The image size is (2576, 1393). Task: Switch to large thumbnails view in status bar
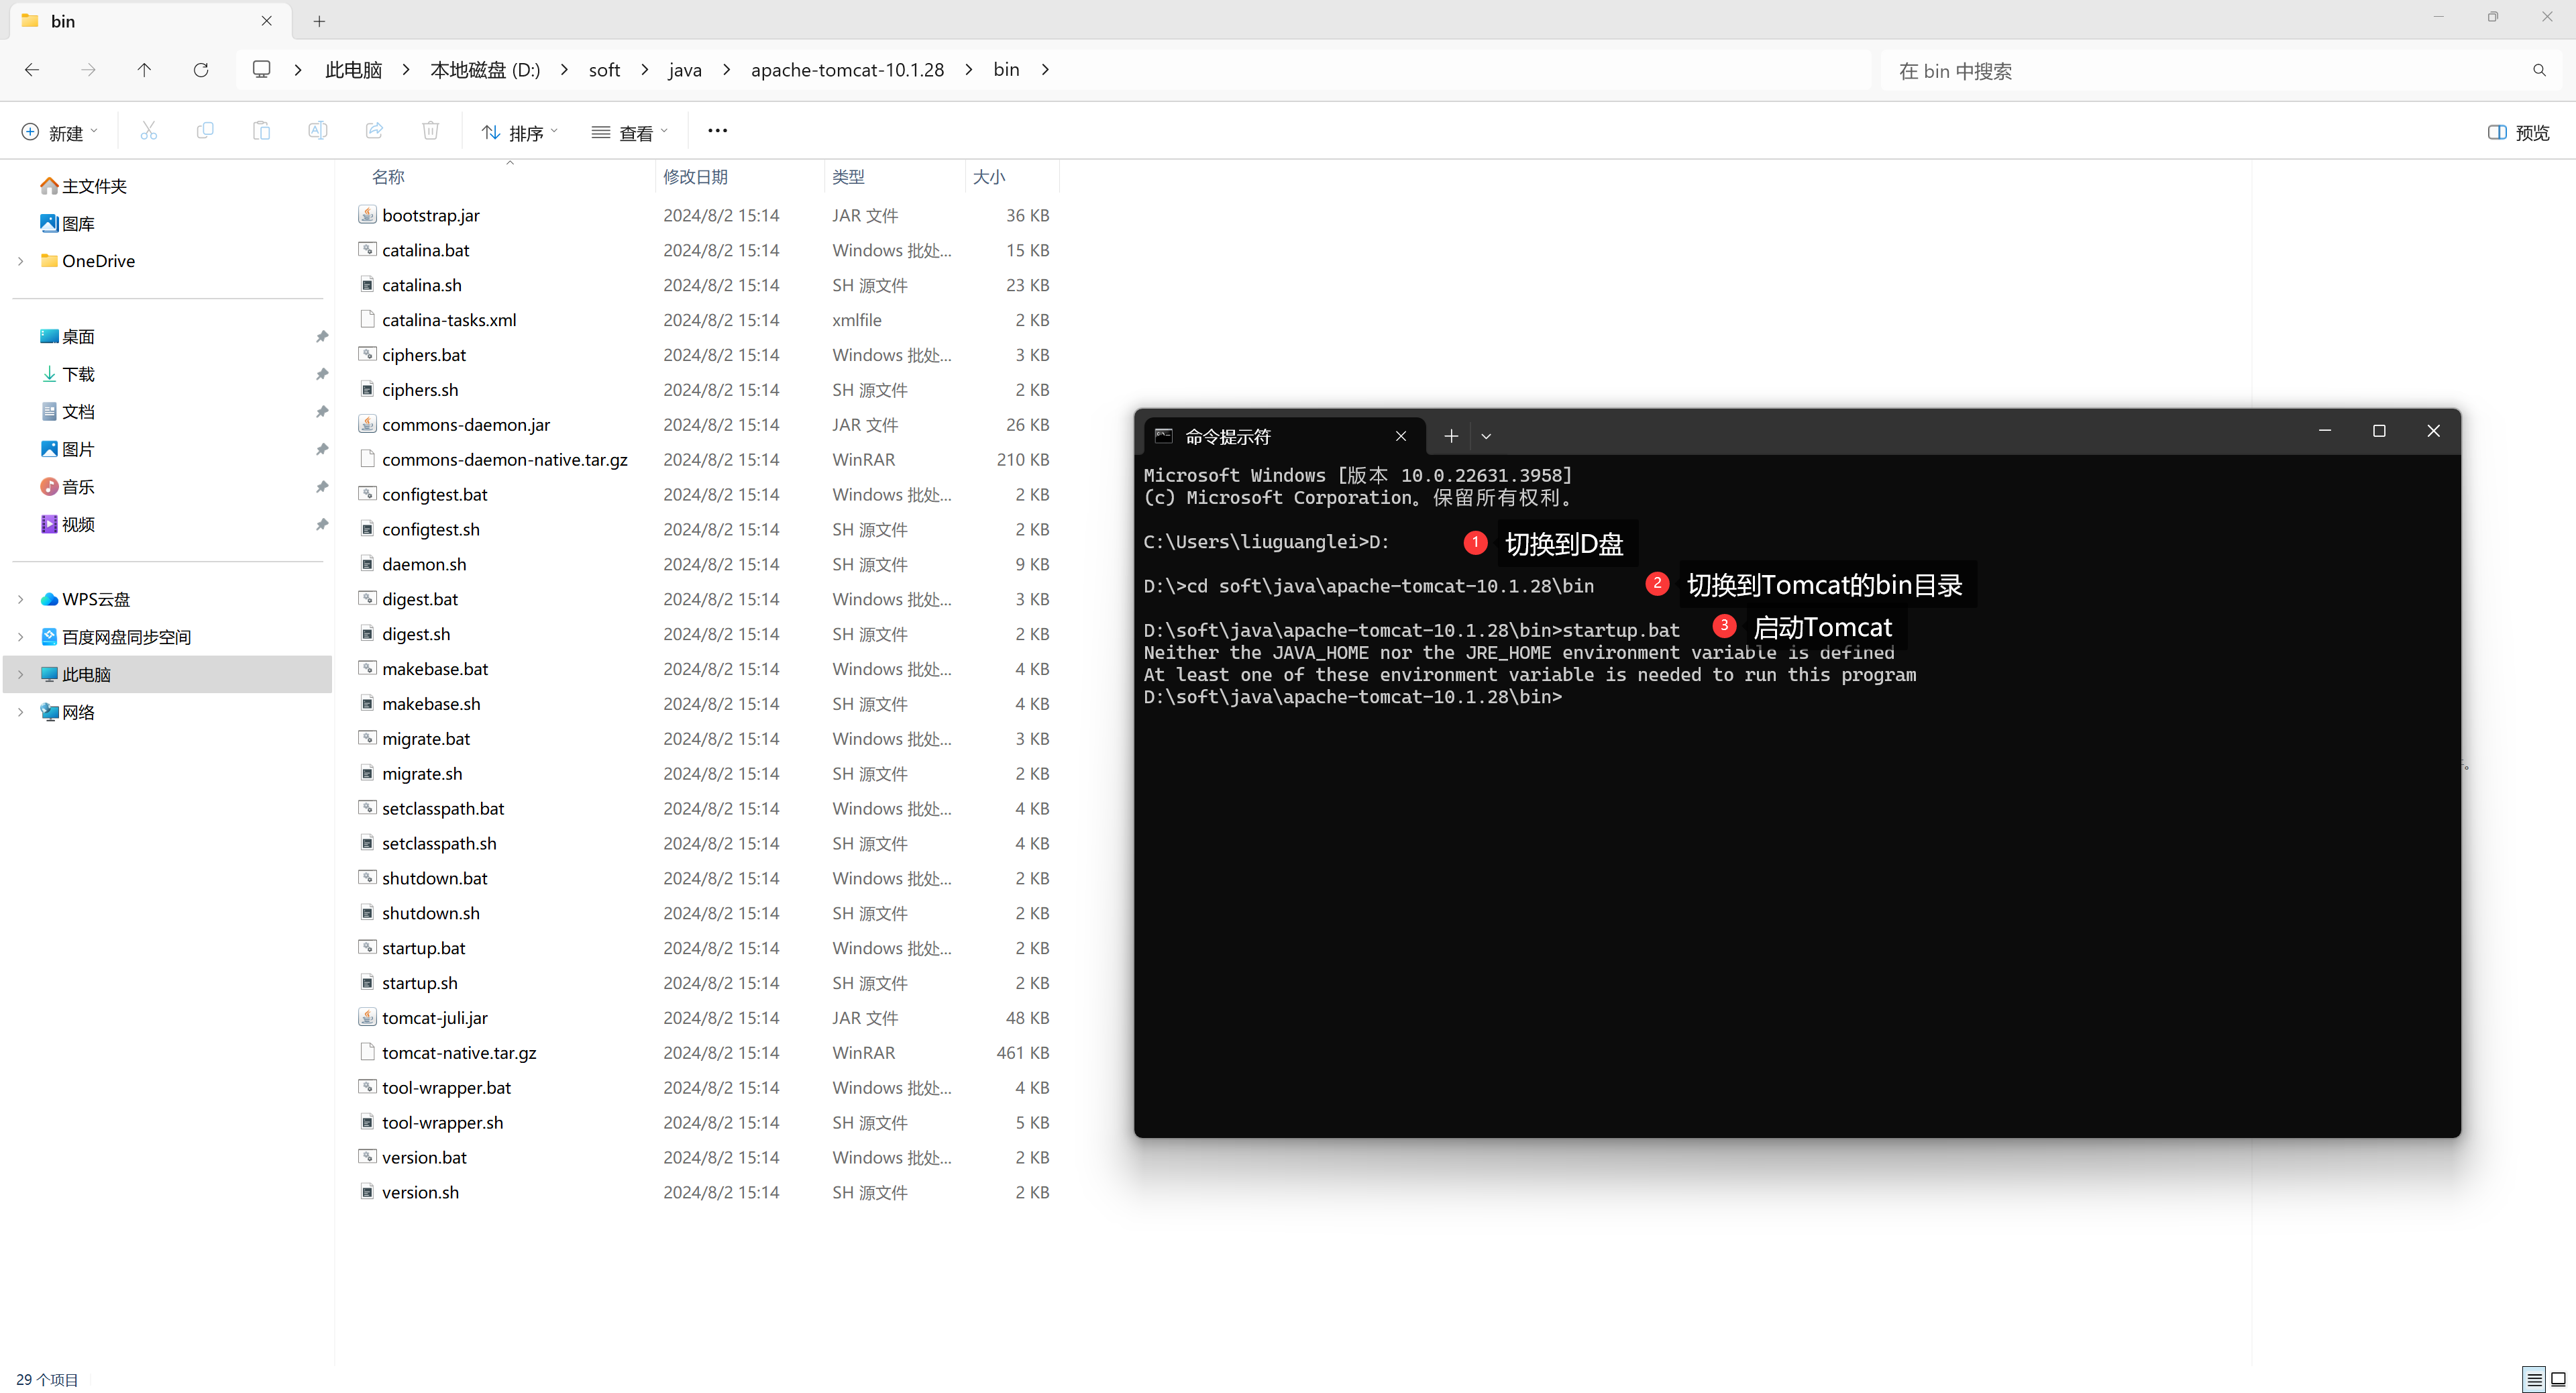(x=2558, y=1379)
